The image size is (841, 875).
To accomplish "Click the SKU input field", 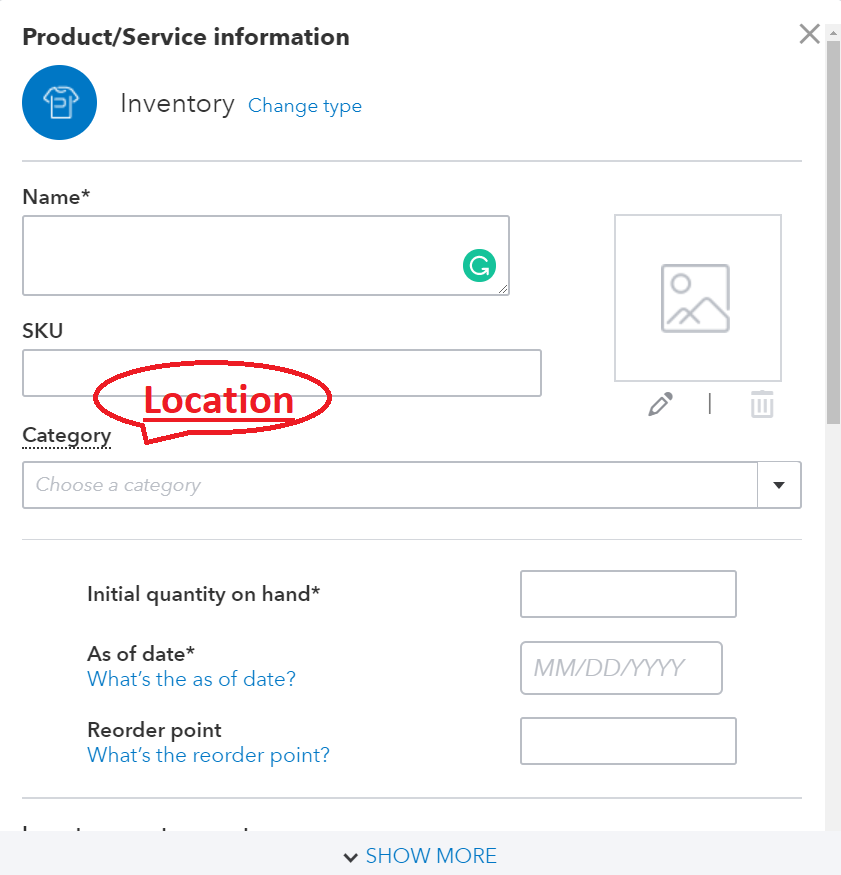I will click(281, 372).
